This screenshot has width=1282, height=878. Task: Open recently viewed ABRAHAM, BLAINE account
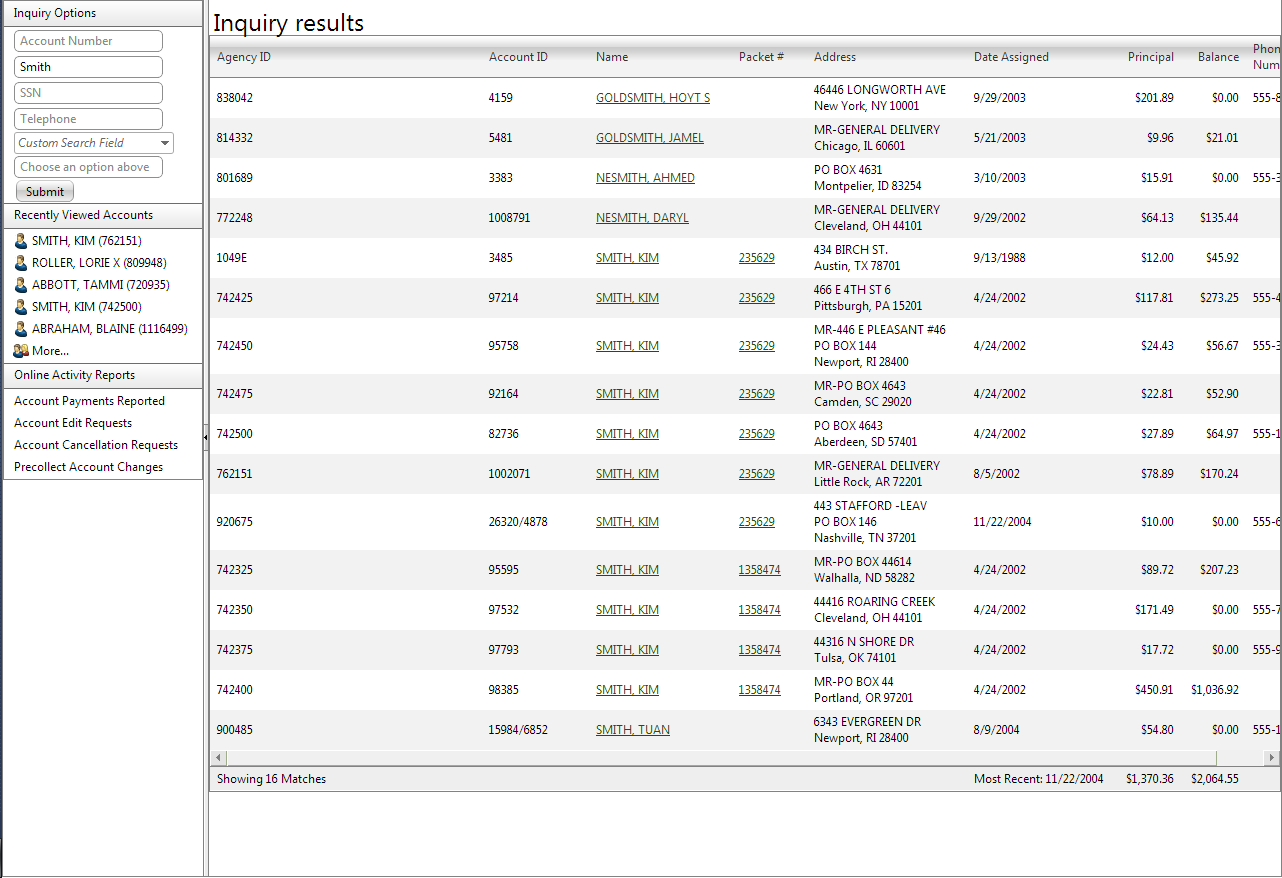coord(110,329)
